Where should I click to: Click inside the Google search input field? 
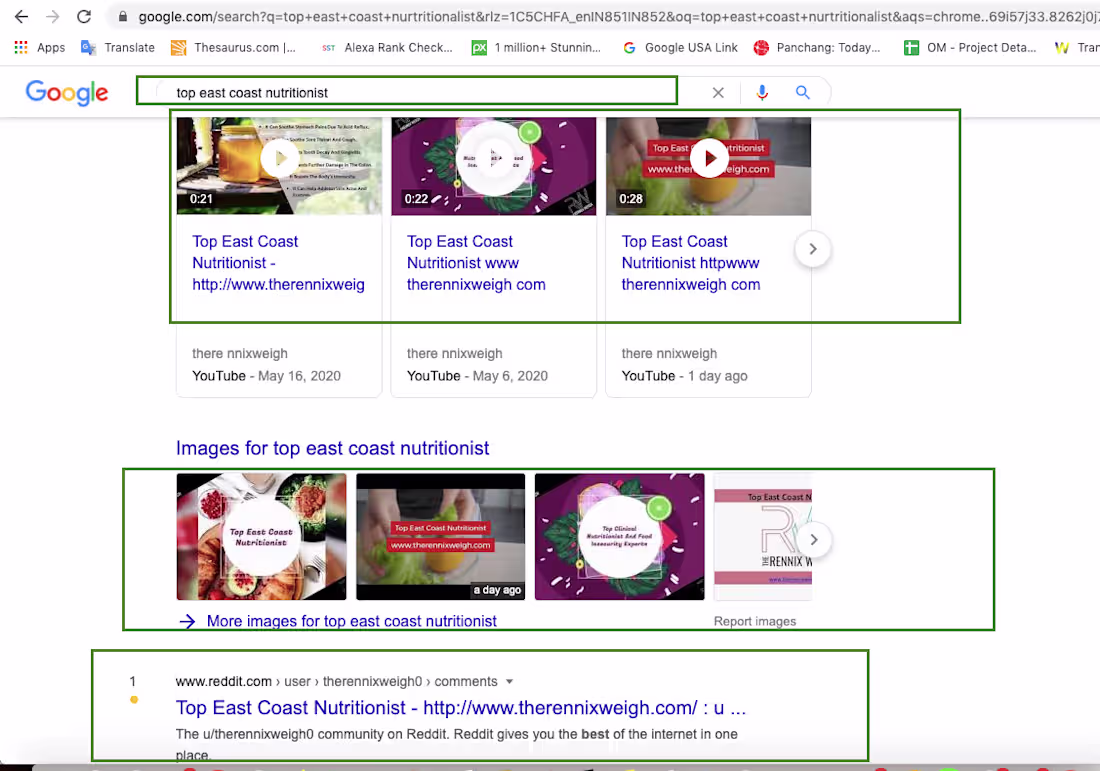tap(400, 92)
